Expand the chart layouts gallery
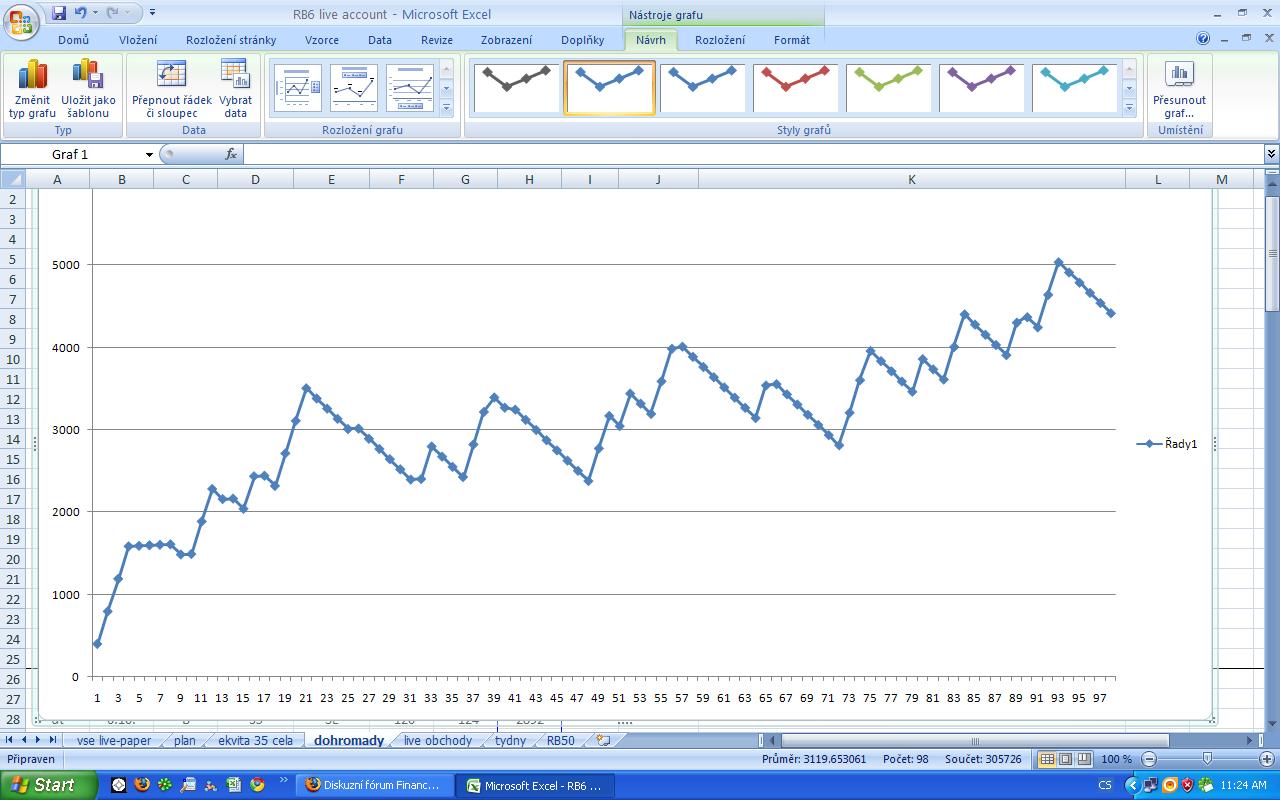Screen dimensions: 1280x800 (447, 106)
